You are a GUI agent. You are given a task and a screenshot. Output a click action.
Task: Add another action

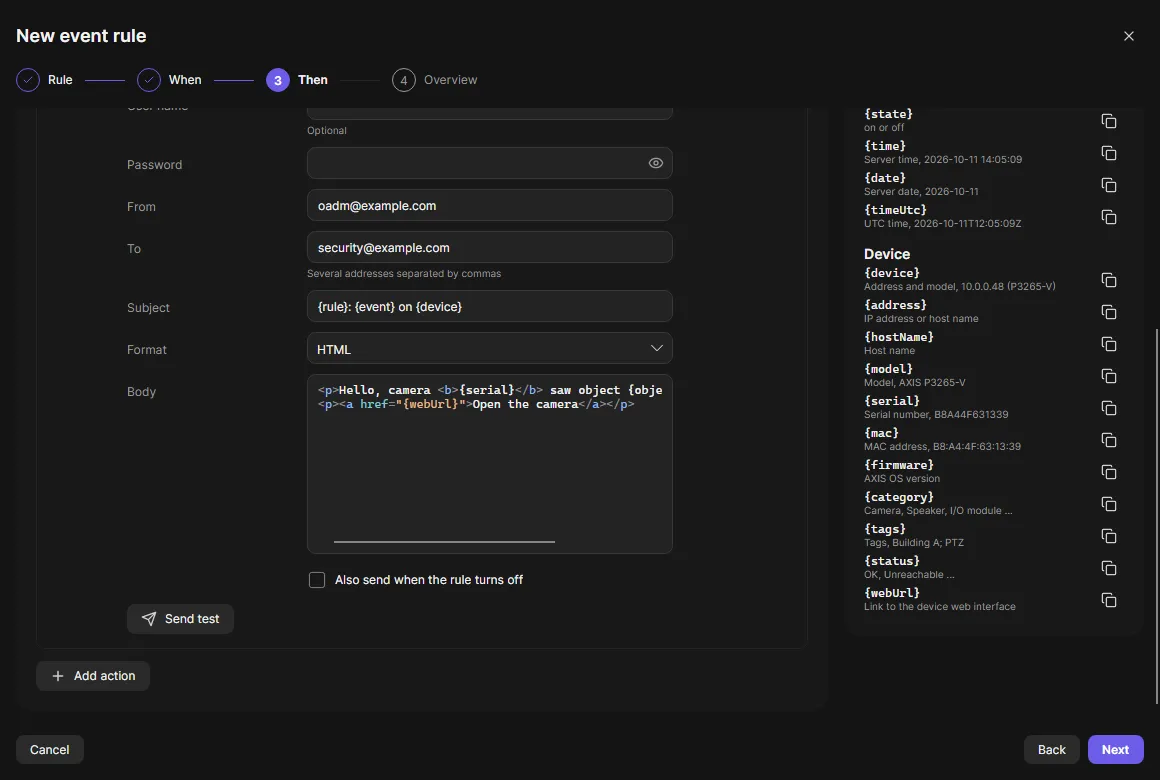pos(92,676)
